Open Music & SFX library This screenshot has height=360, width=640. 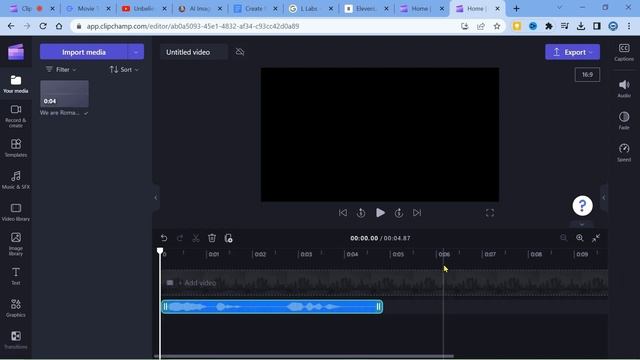pos(16,180)
